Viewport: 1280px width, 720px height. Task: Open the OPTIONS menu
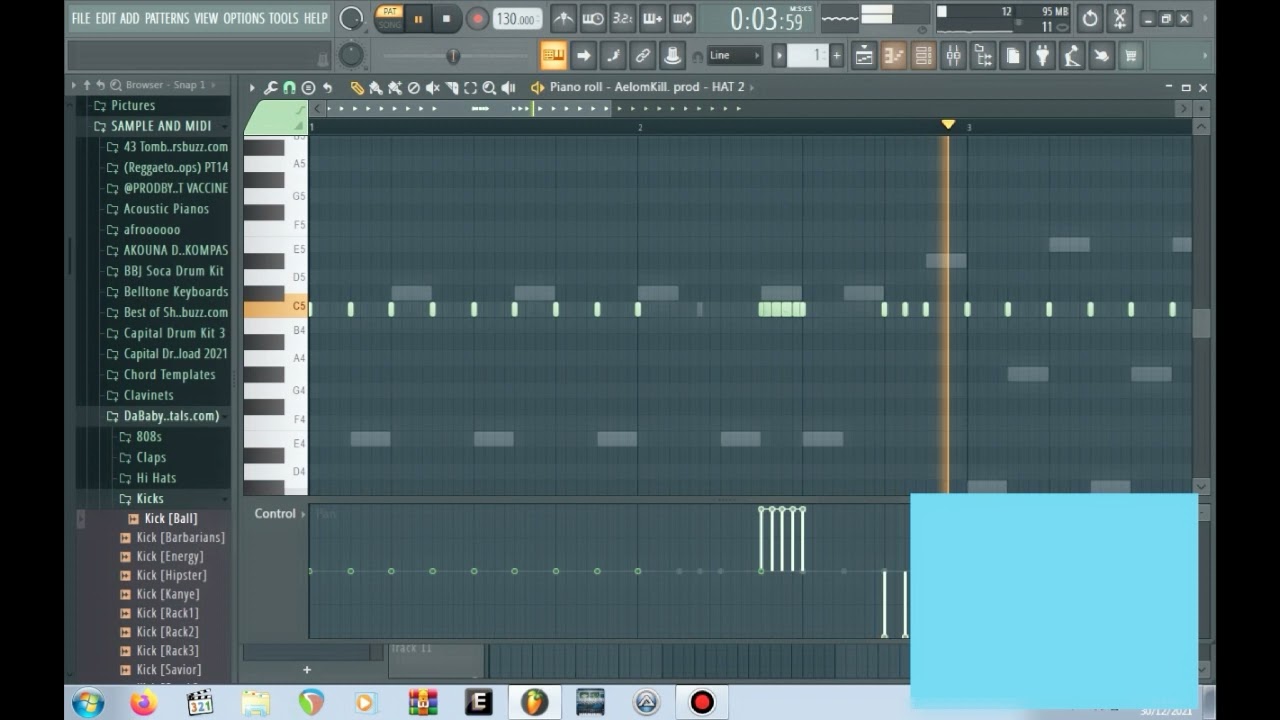pyautogui.click(x=244, y=18)
